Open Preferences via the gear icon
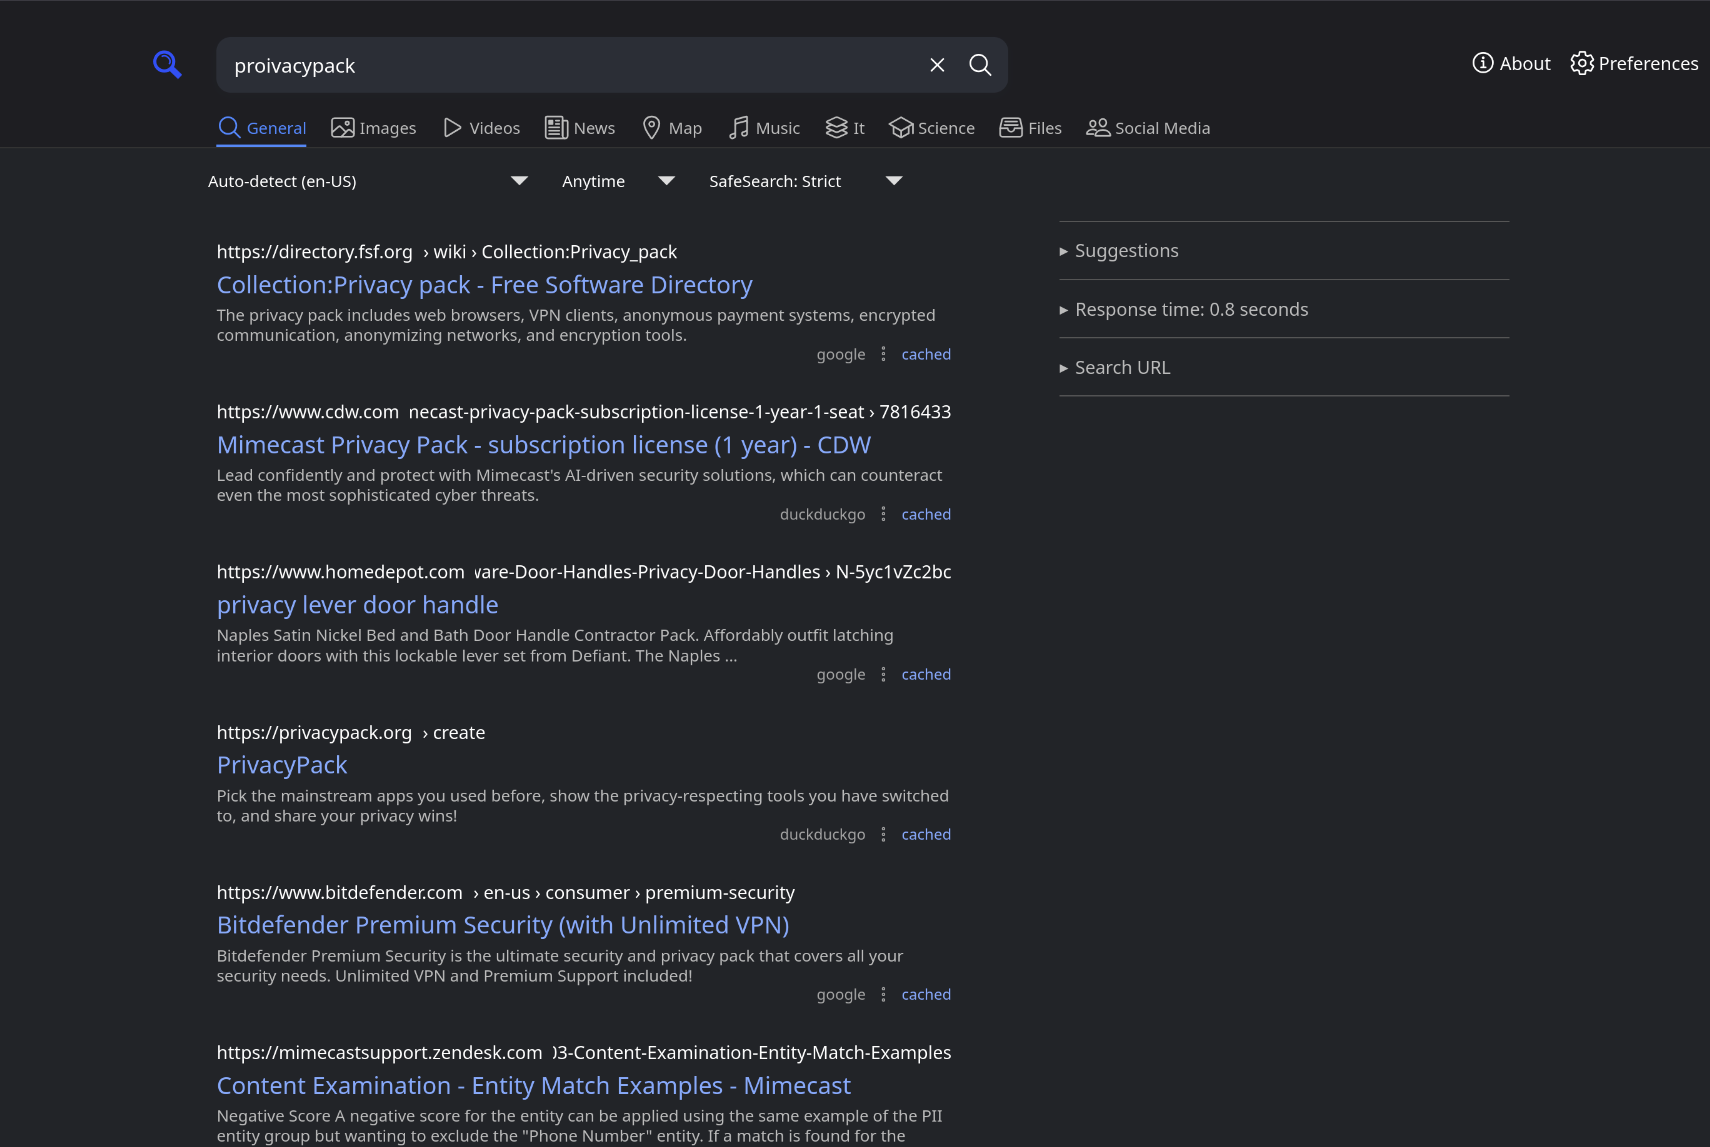 (1582, 63)
